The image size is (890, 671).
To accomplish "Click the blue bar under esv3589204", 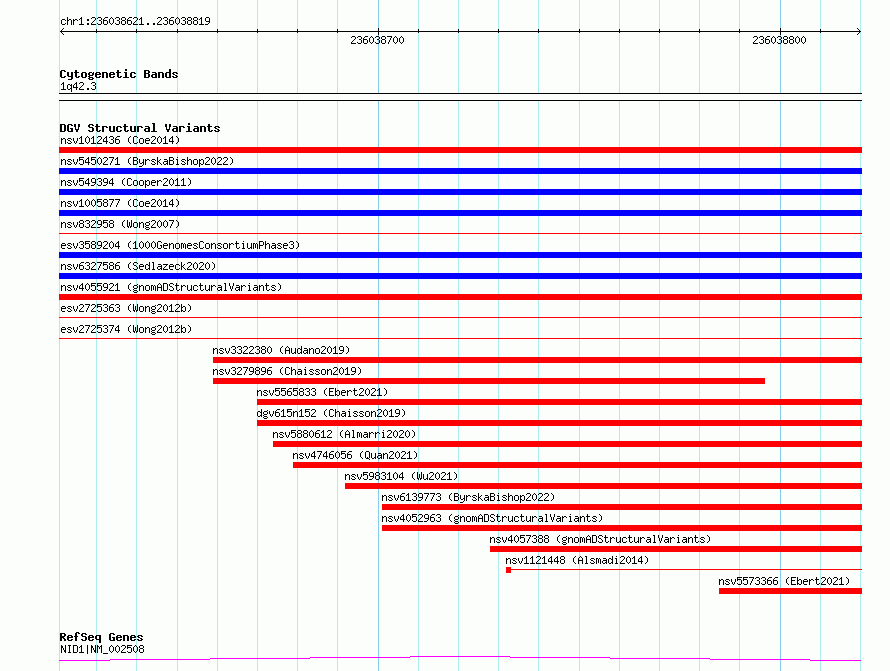I will [460, 255].
